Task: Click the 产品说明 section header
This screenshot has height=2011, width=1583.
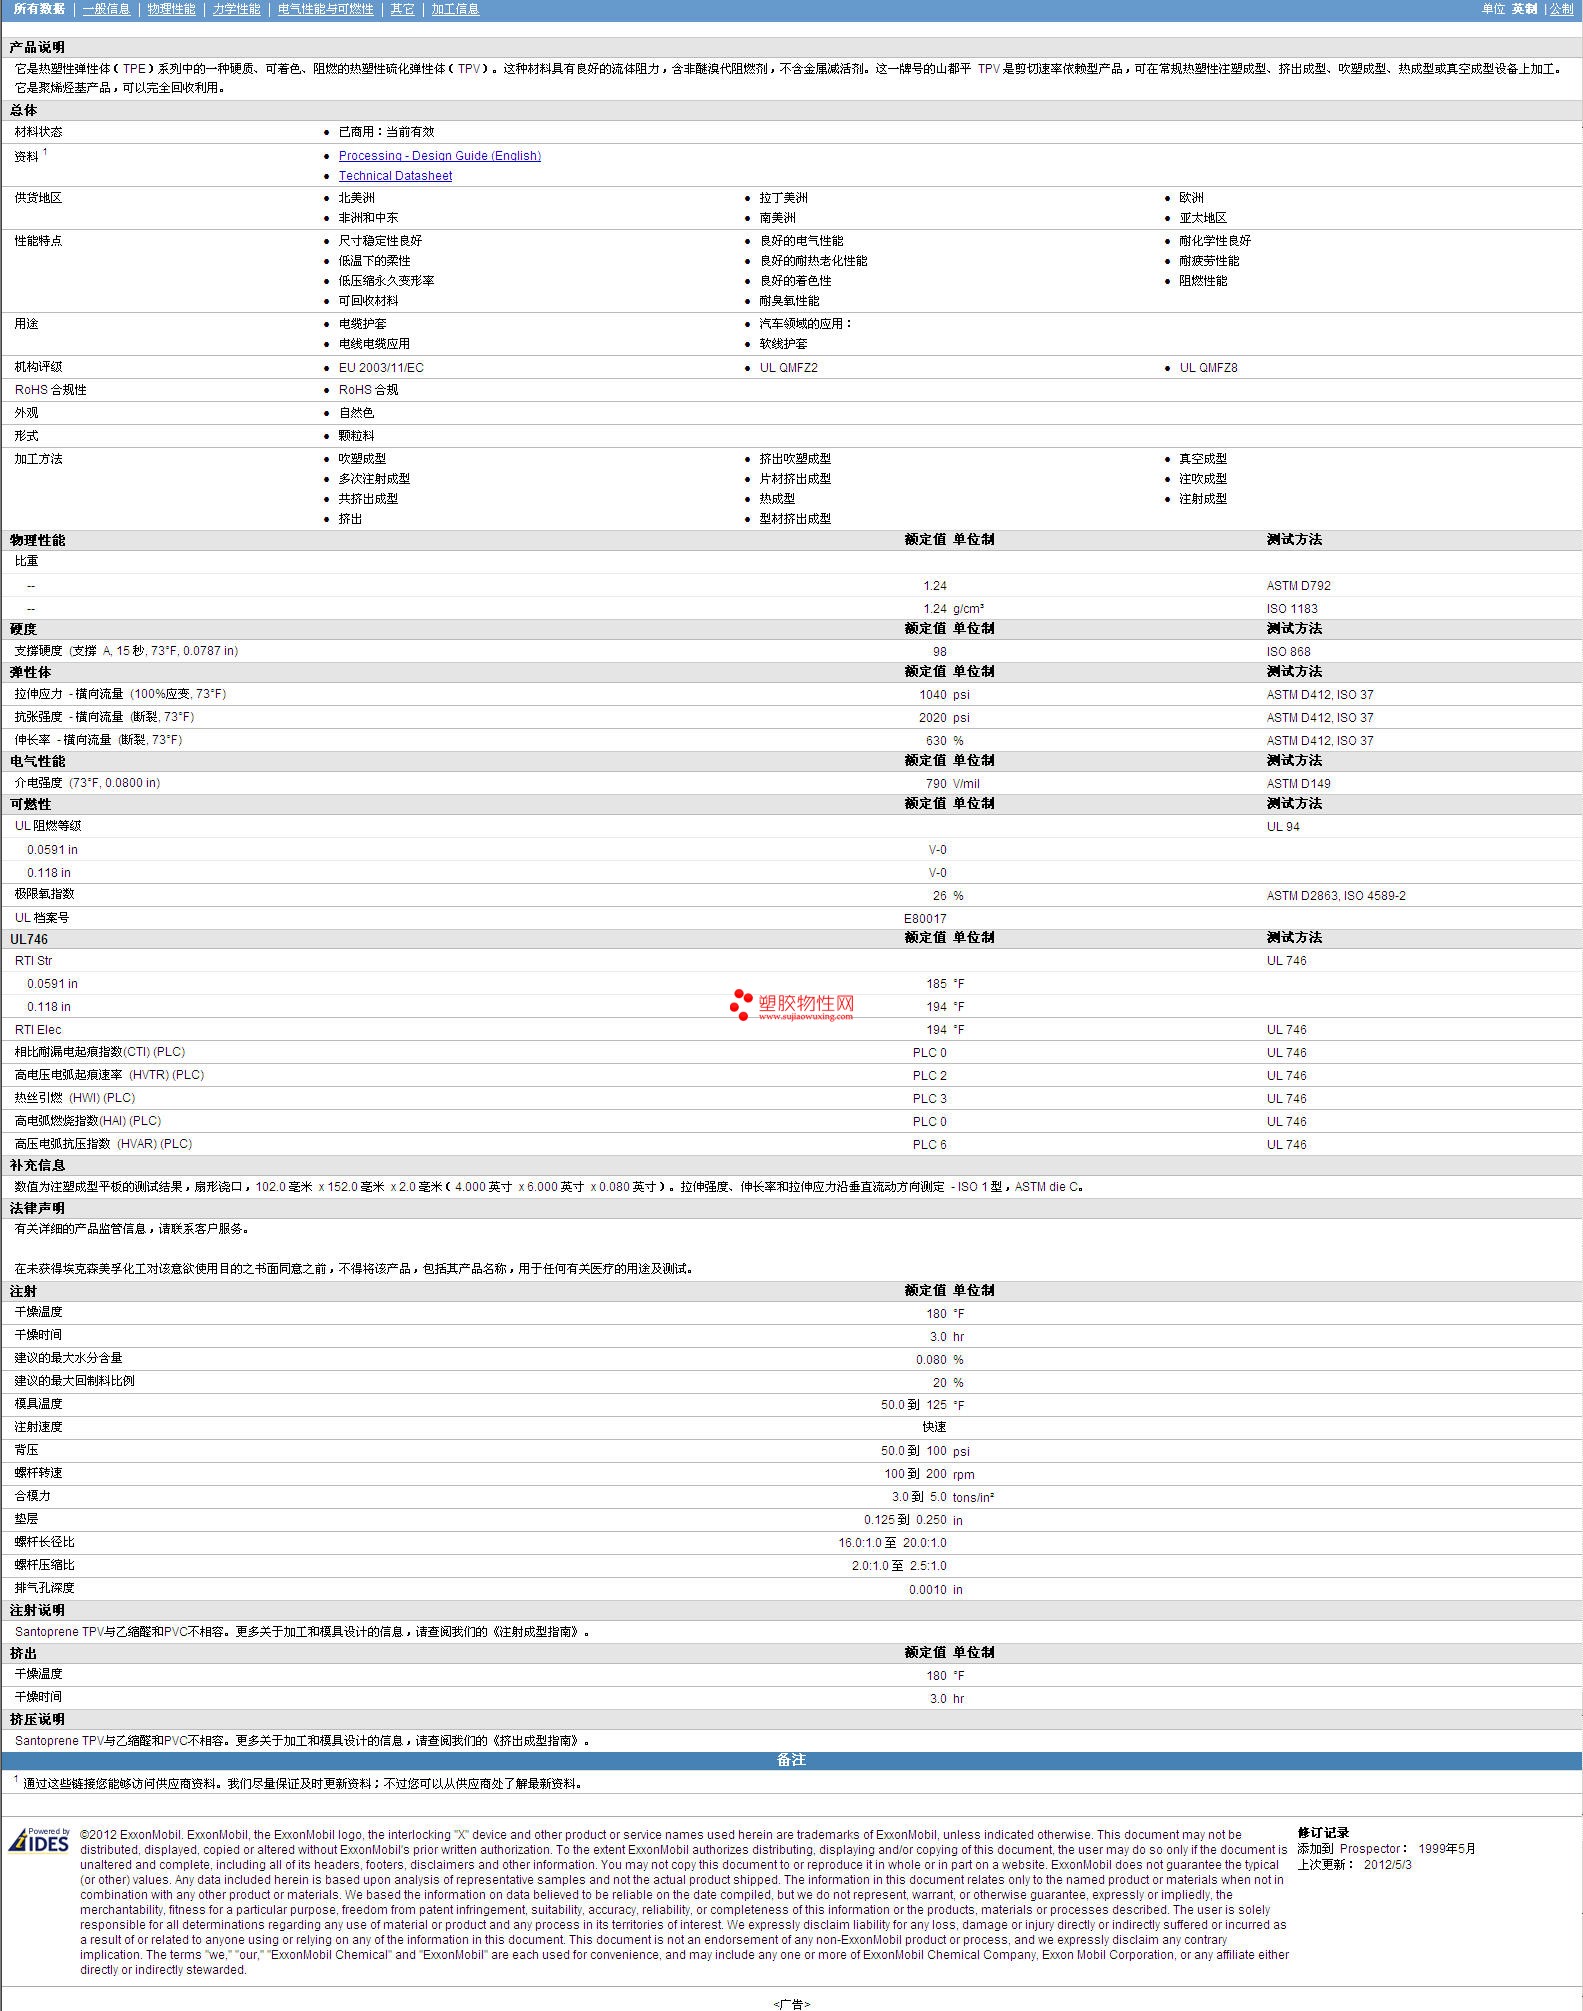Action: 37,48
